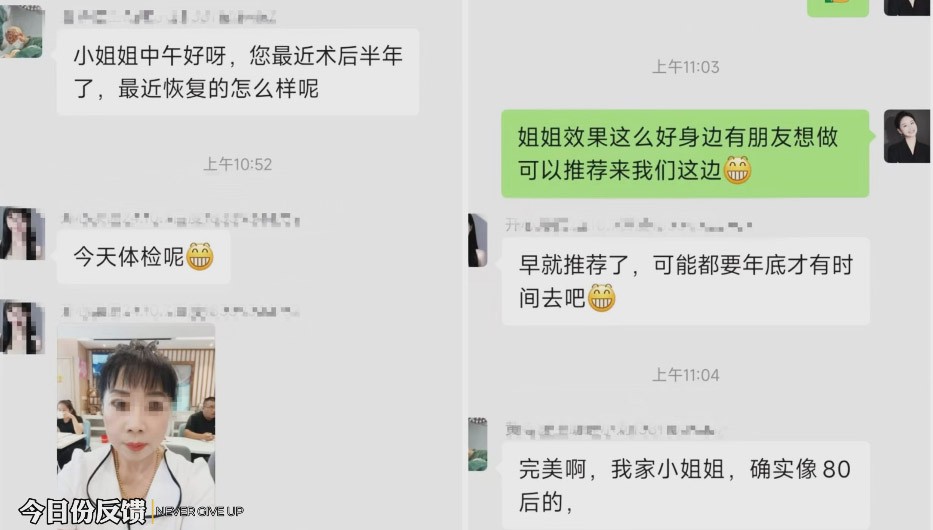933x530 pixels.
Task: Tap the grin emoji after "今天体检呢"
Action: [200, 256]
